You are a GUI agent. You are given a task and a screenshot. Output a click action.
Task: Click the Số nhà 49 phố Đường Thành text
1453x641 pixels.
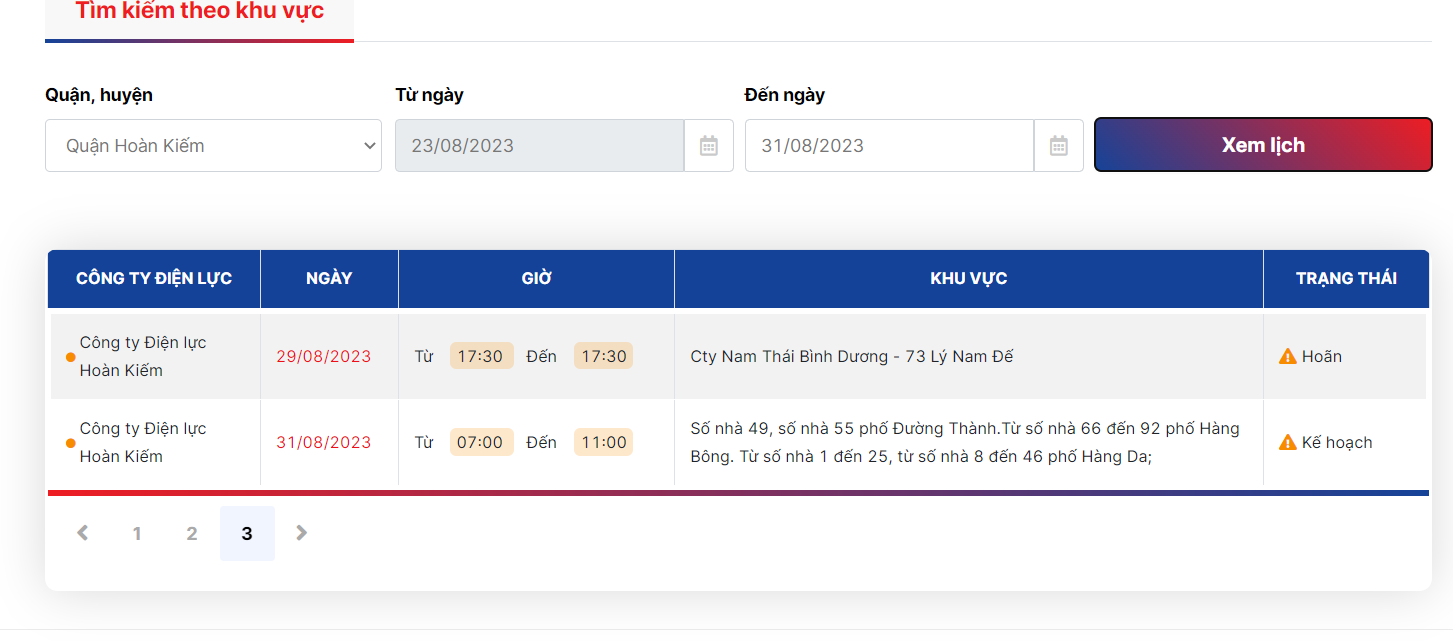965,443
